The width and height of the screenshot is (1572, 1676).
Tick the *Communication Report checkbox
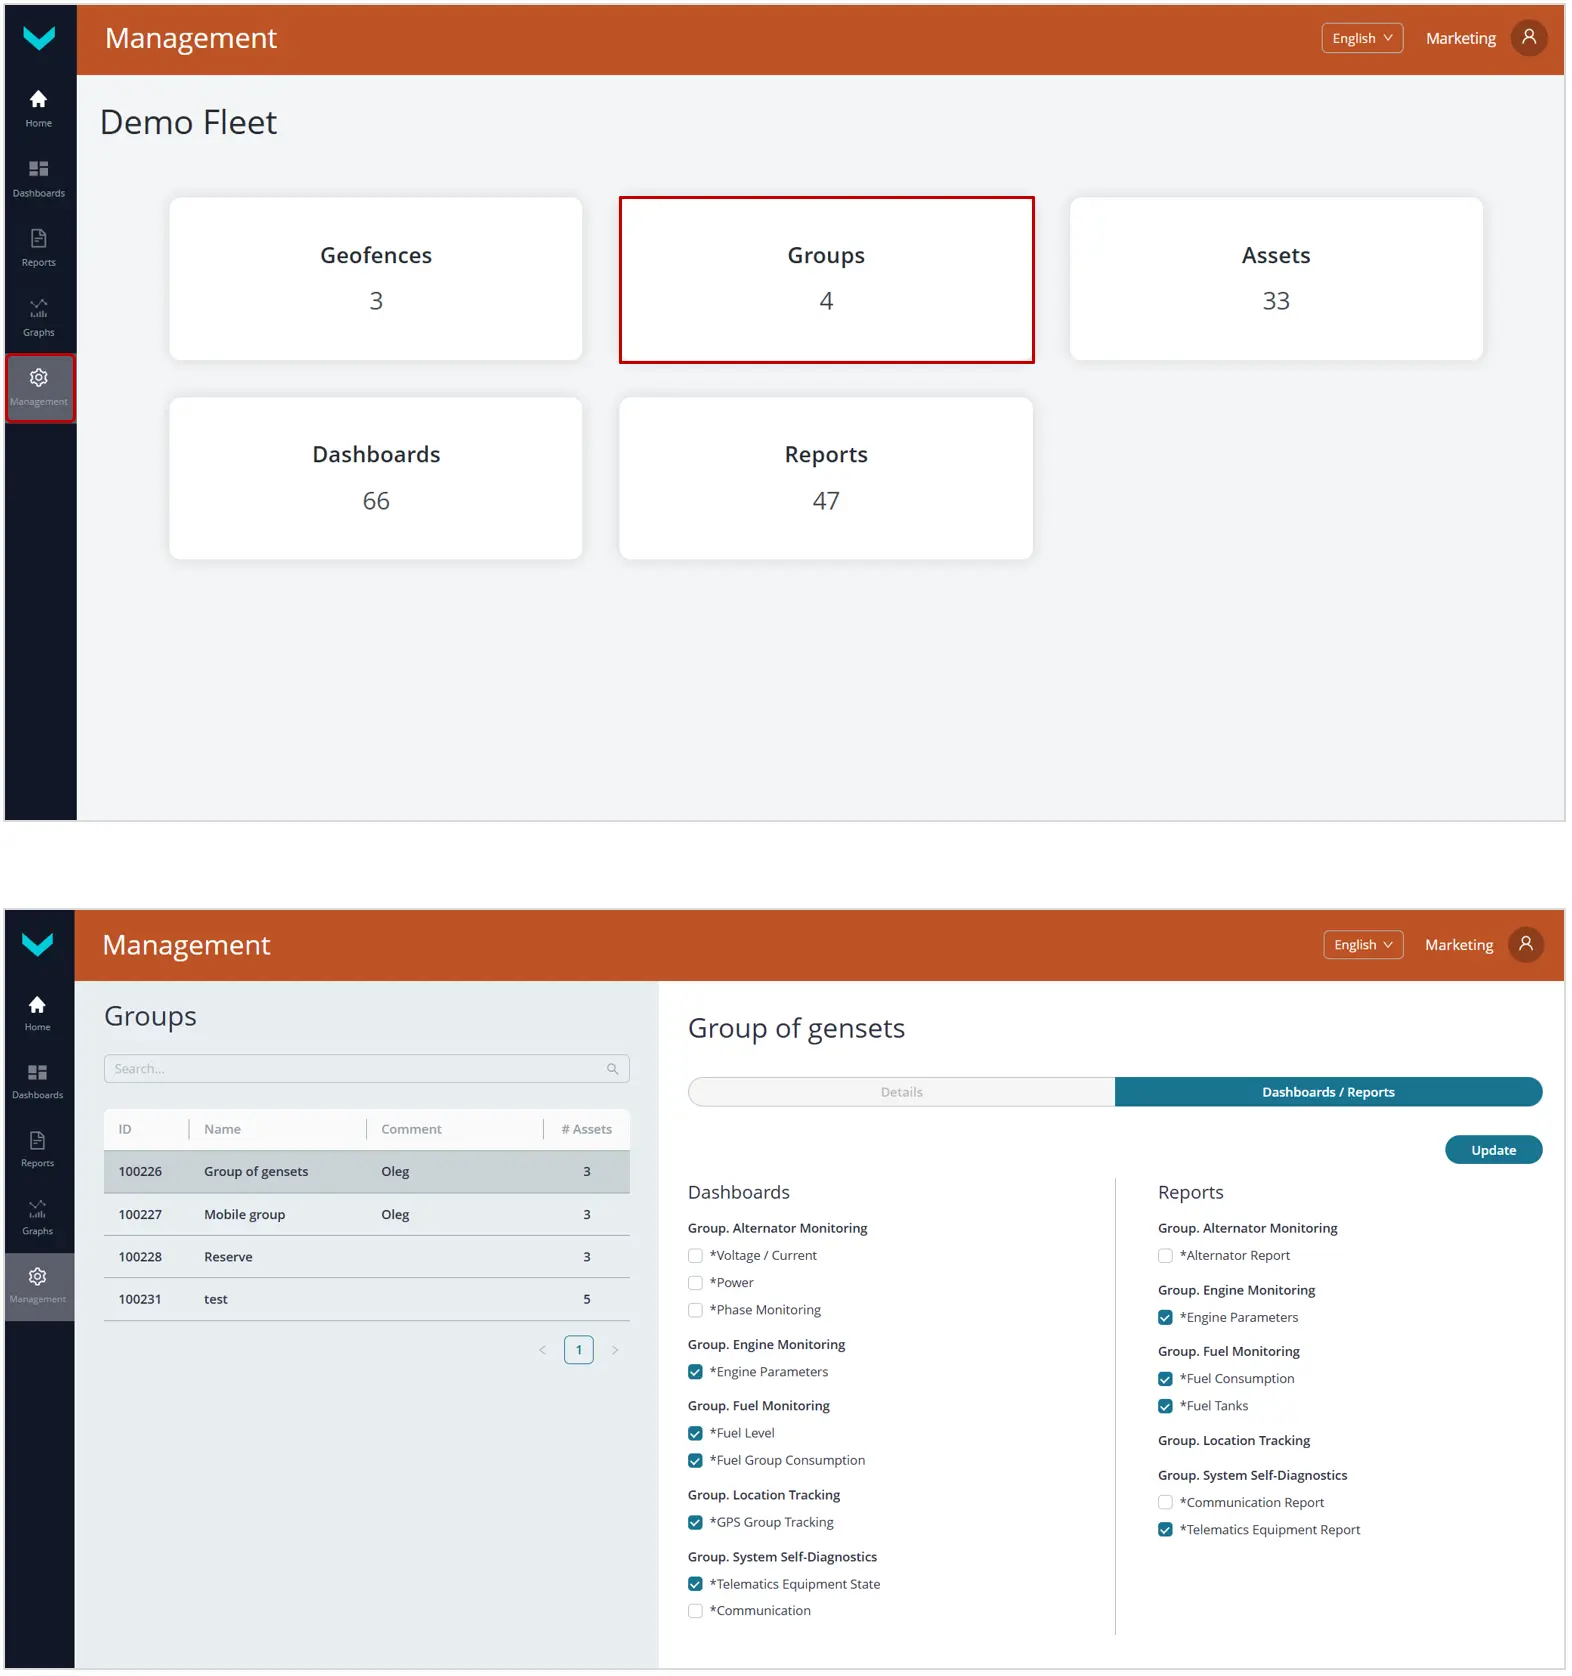pyautogui.click(x=1165, y=1503)
